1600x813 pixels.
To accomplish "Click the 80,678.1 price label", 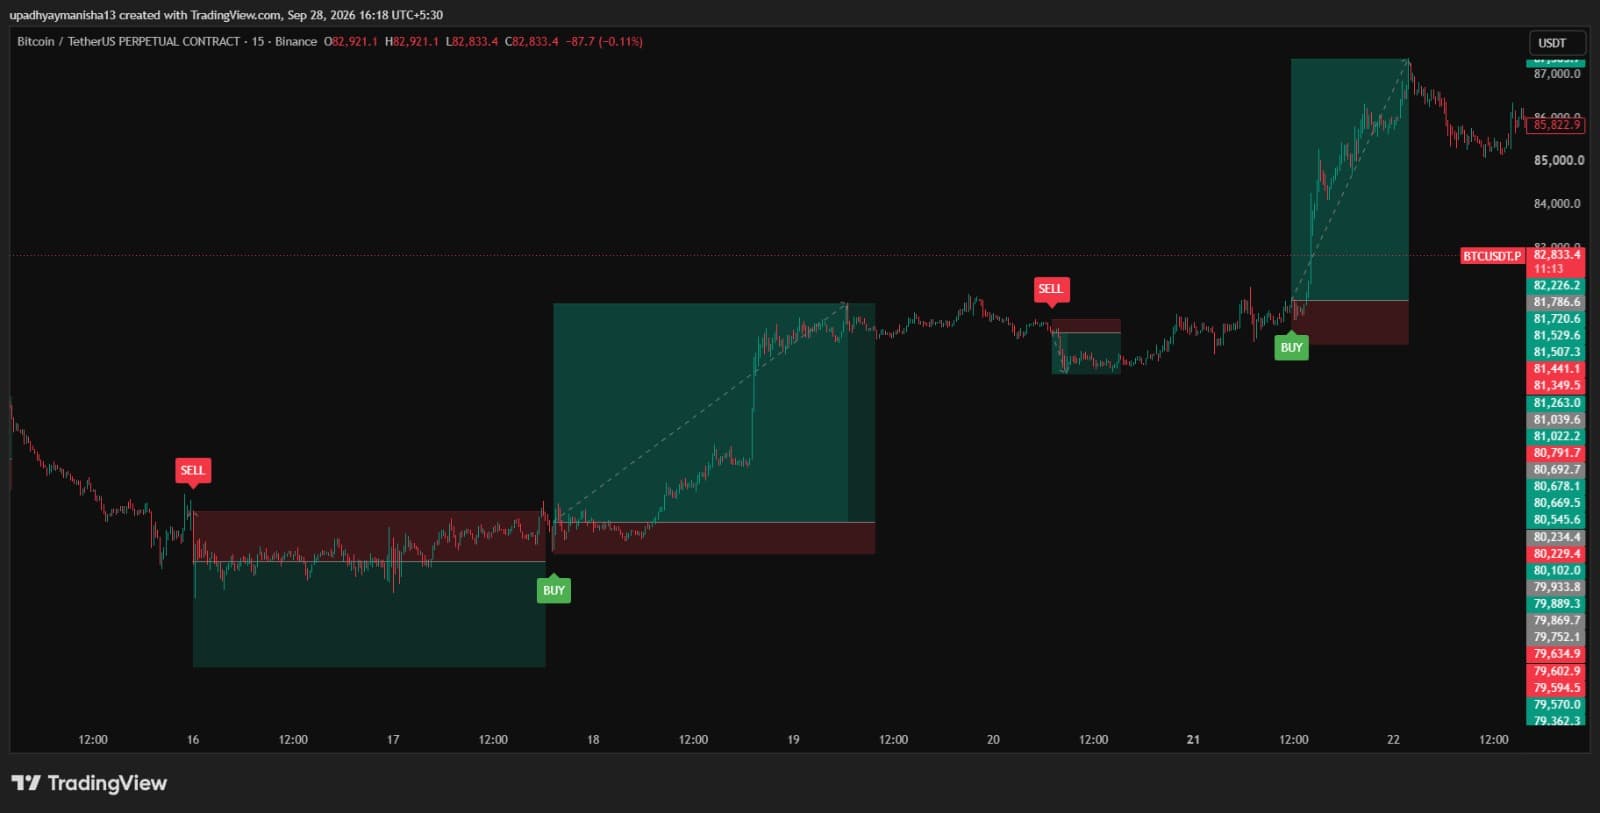I will [x=1557, y=486].
